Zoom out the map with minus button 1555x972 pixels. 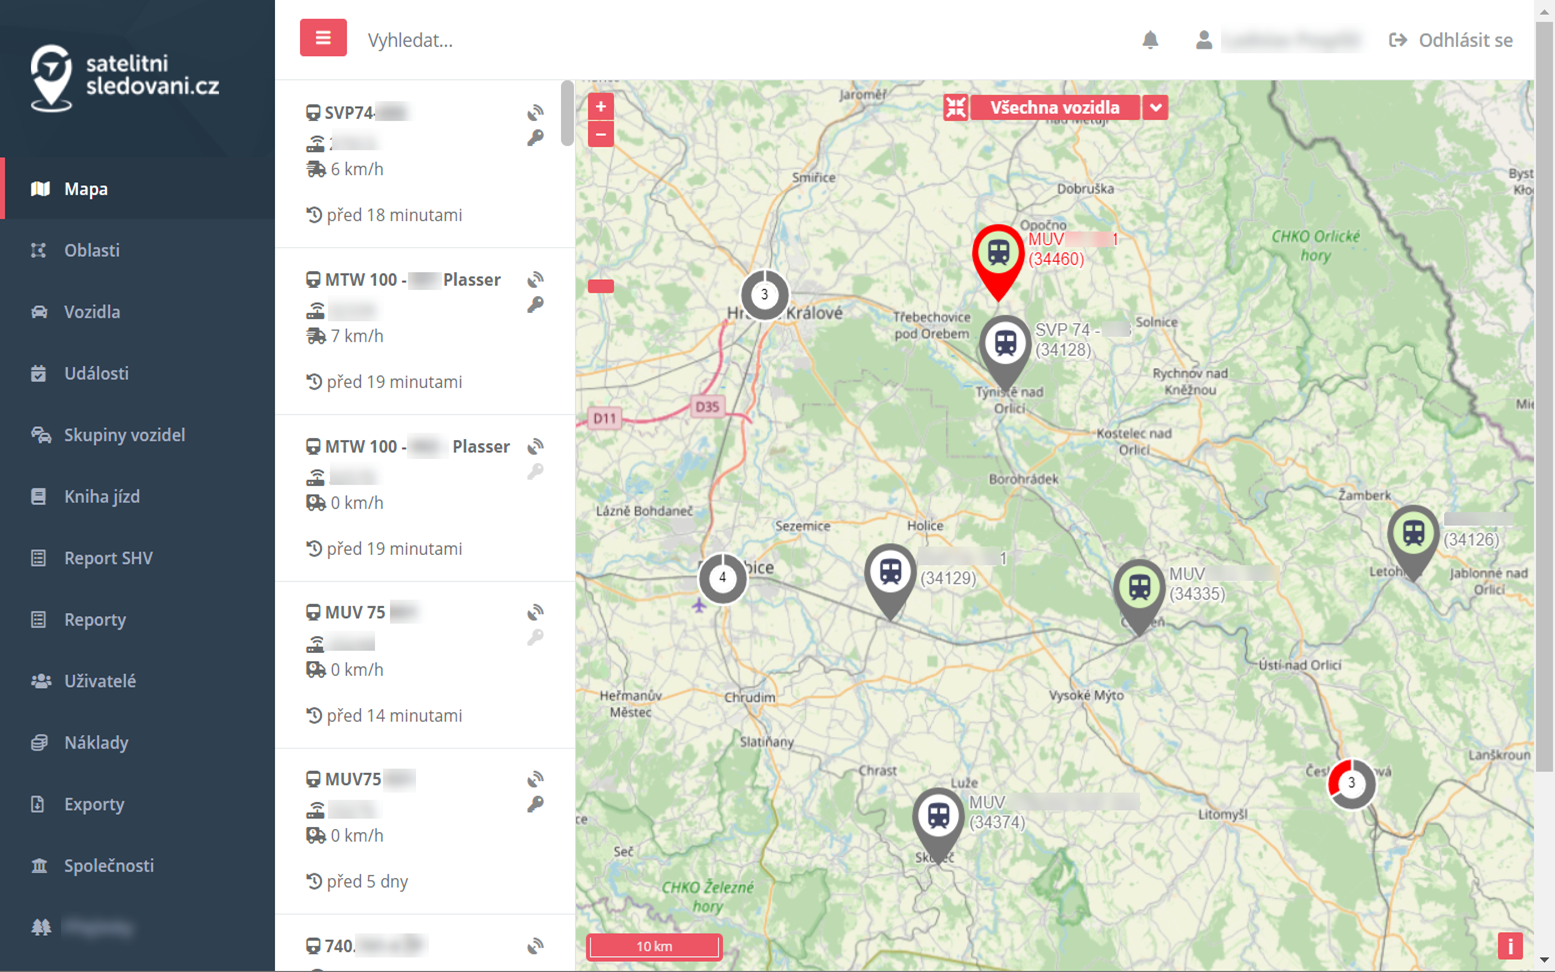tap(601, 134)
